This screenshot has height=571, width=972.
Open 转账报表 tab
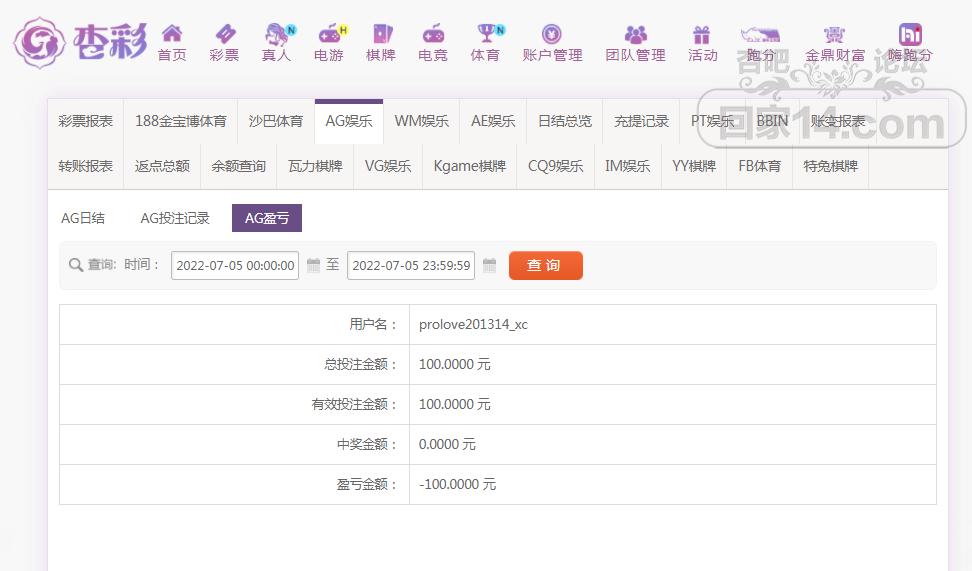86,166
